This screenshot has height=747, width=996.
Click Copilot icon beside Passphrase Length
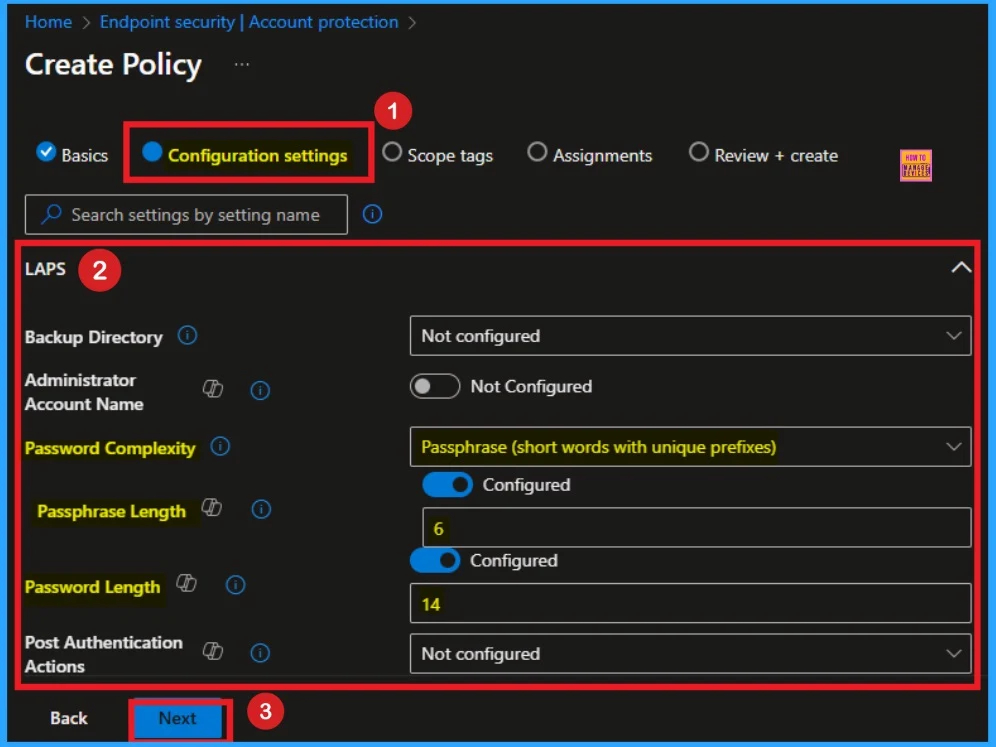[x=212, y=508]
